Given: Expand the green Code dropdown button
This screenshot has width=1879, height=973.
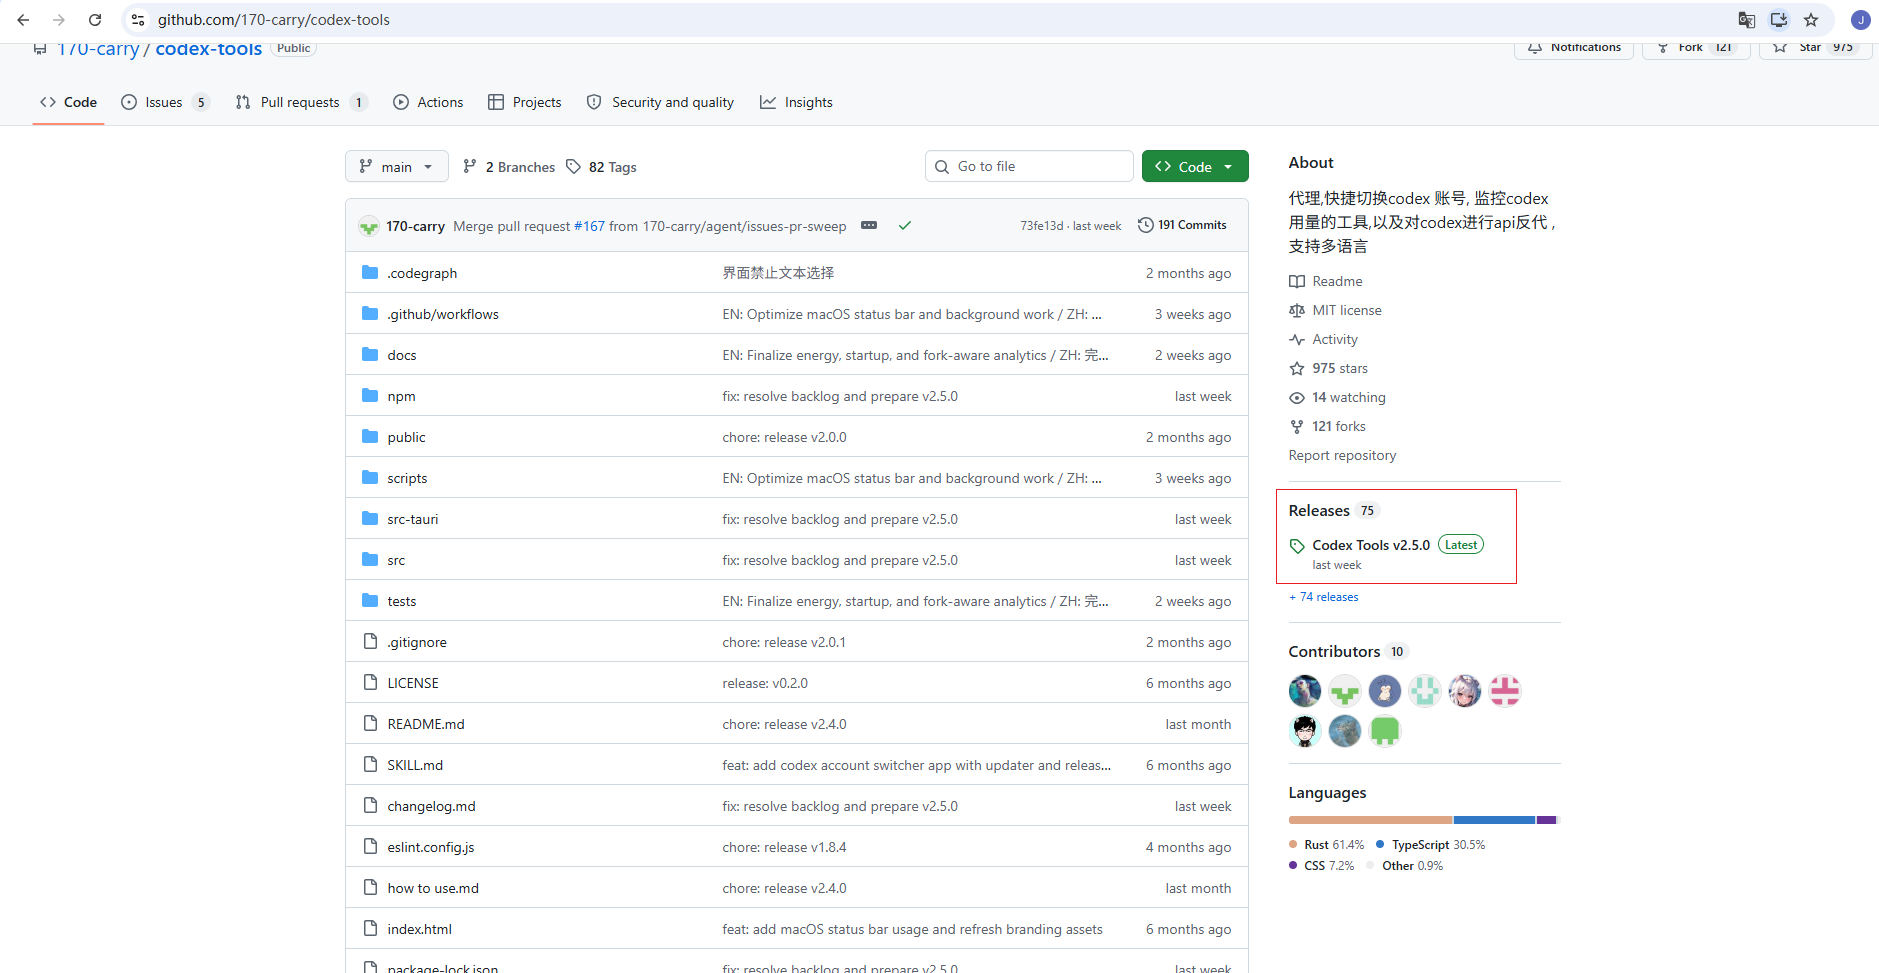Looking at the screenshot, I should pos(1195,166).
